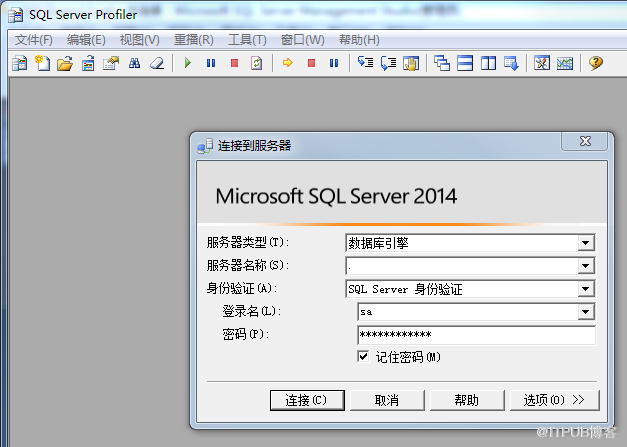The image size is (627, 447).
Task: Open the 登录名 dropdown arrow
Action: [x=585, y=312]
